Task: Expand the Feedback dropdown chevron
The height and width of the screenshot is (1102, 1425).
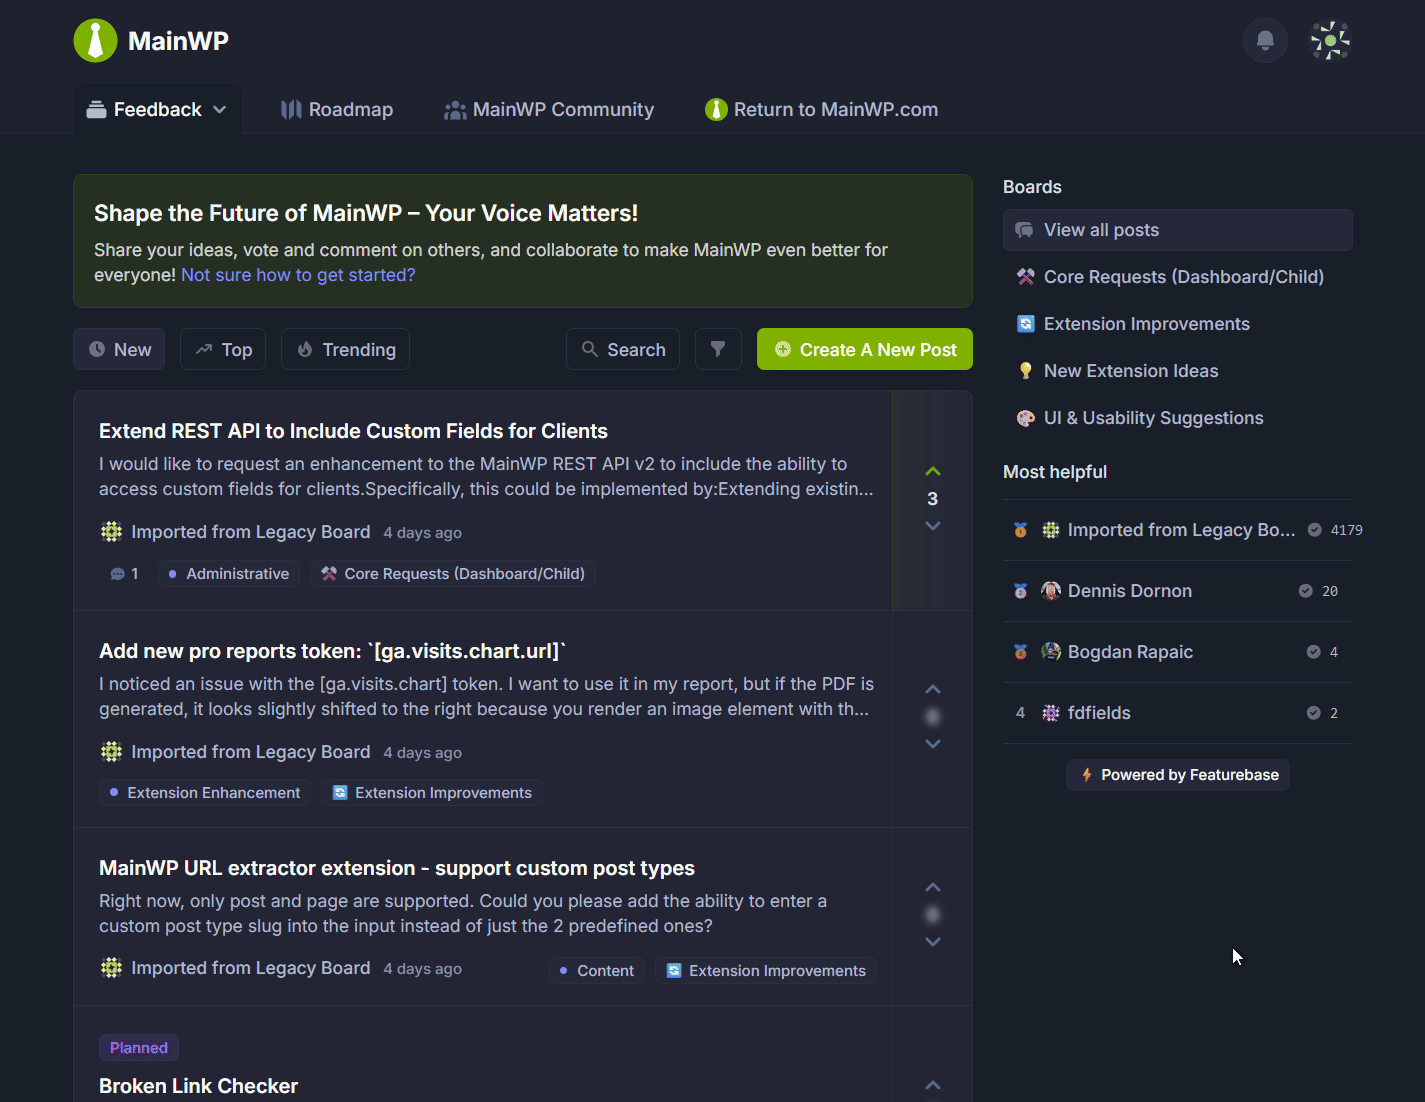Action: tap(220, 110)
